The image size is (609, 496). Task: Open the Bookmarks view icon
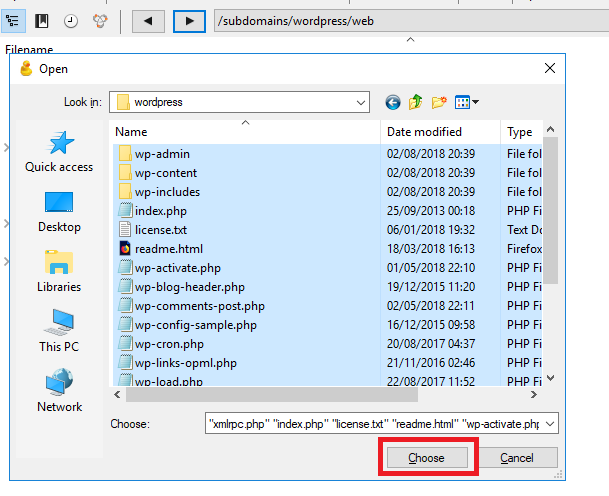tap(42, 21)
